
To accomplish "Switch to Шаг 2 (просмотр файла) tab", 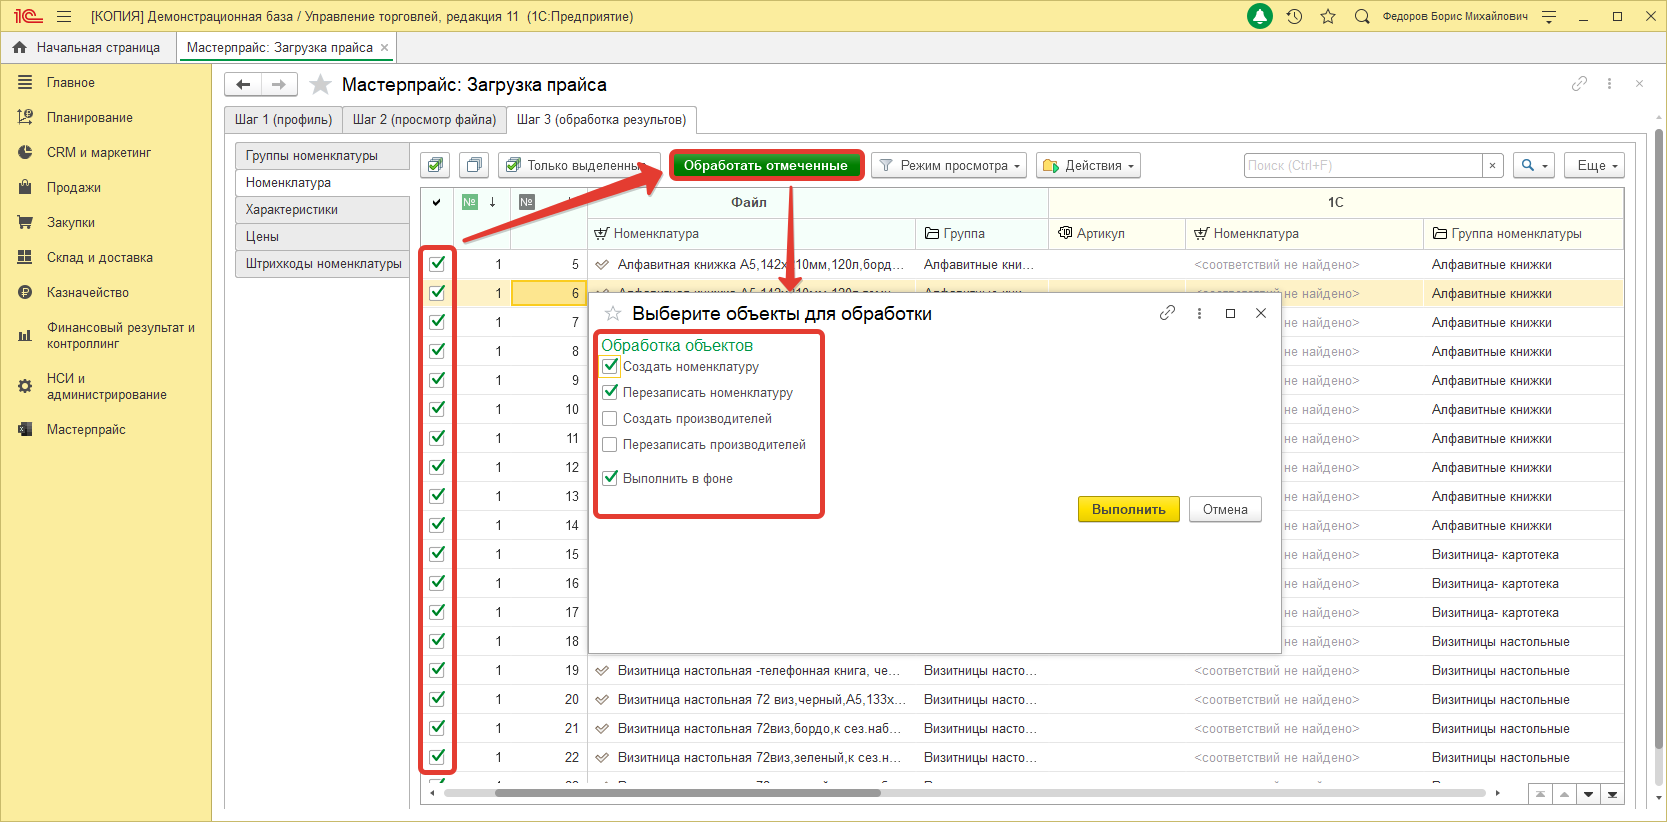I will click(x=424, y=120).
